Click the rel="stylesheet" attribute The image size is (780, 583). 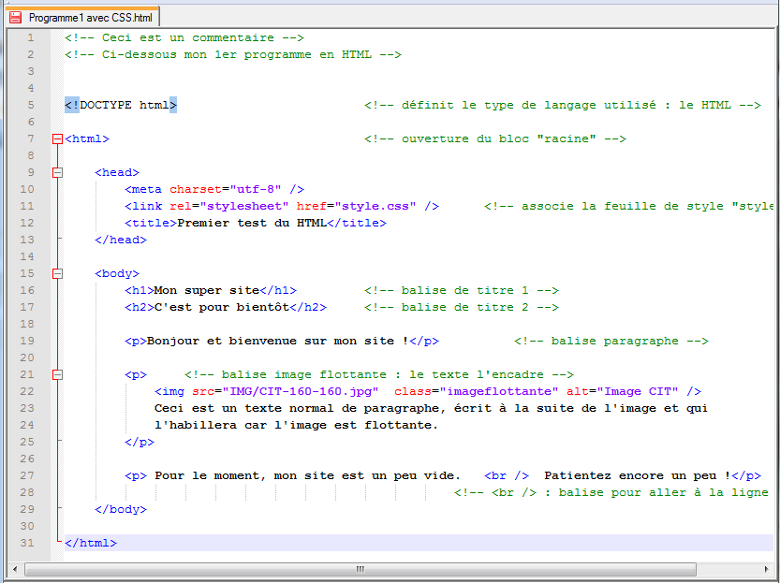coord(229,206)
